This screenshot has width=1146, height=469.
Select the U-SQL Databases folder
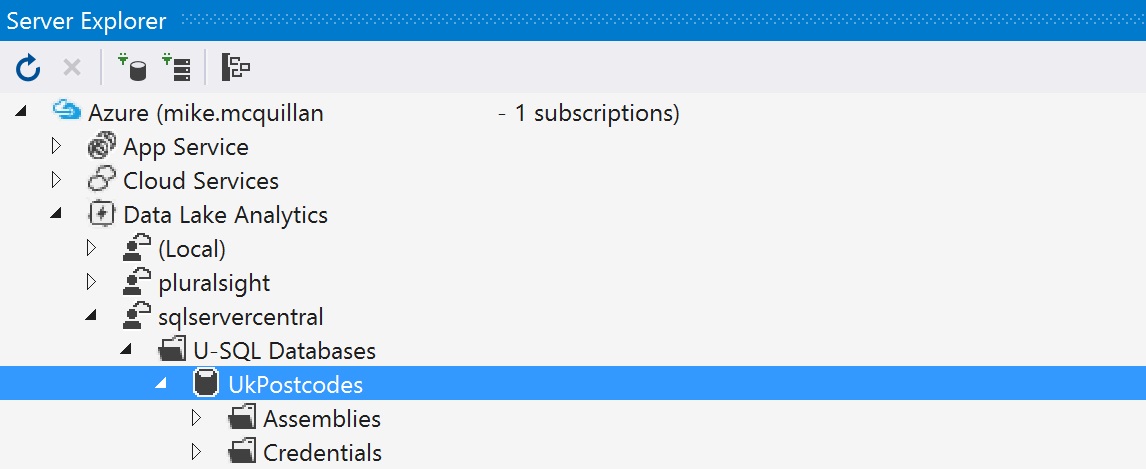pos(284,350)
